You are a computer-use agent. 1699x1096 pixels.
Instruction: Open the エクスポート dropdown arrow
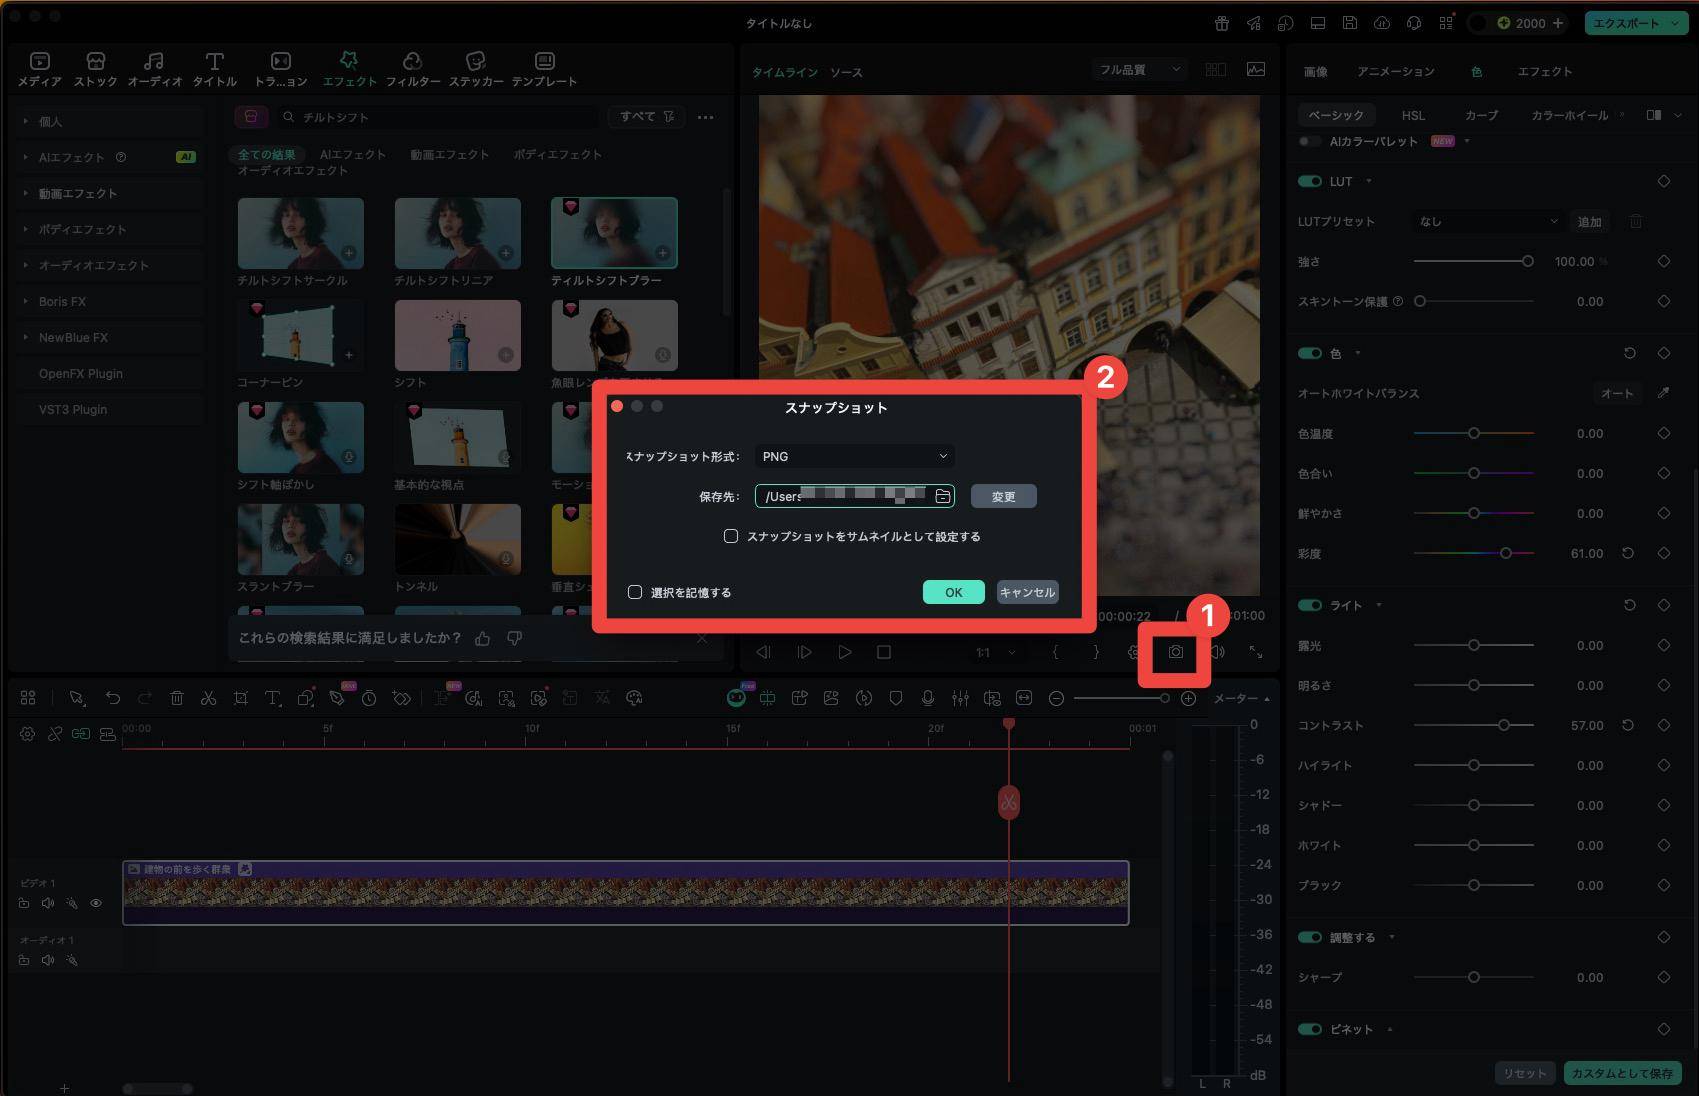[1675, 23]
